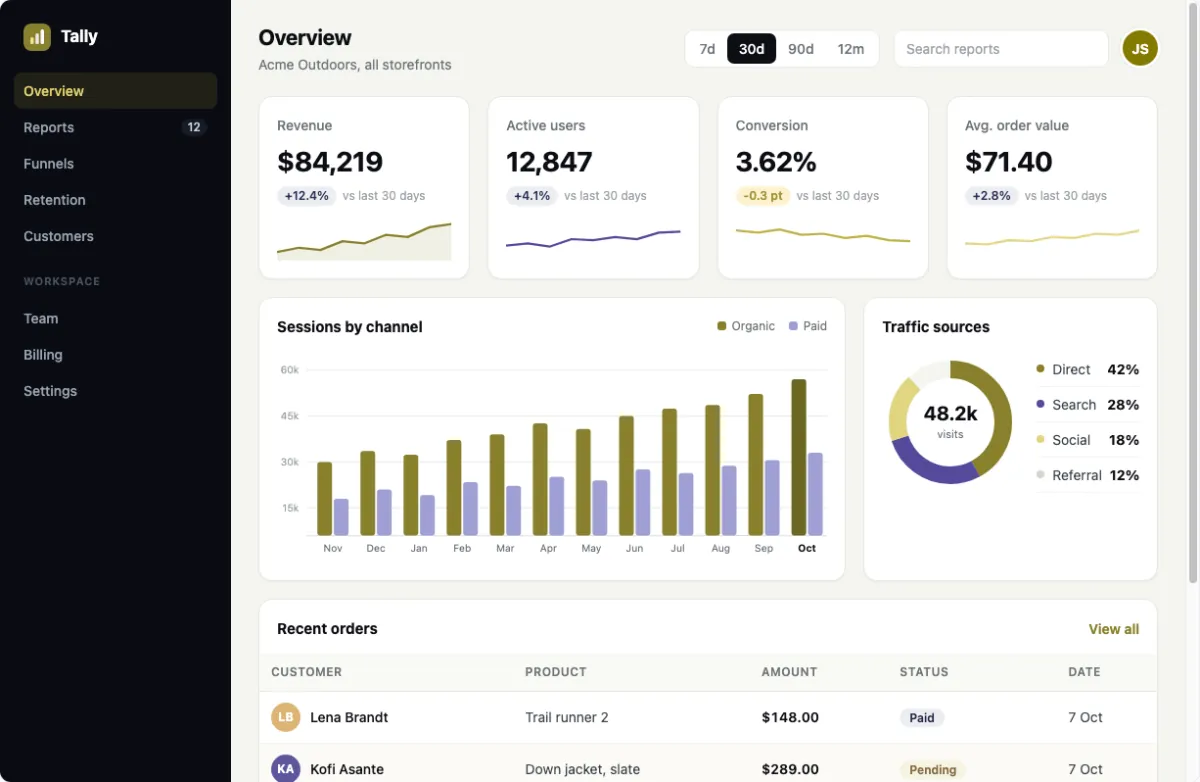
Task: Click the +4.1% active users badge
Action: pyautogui.click(x=532, y=196)
